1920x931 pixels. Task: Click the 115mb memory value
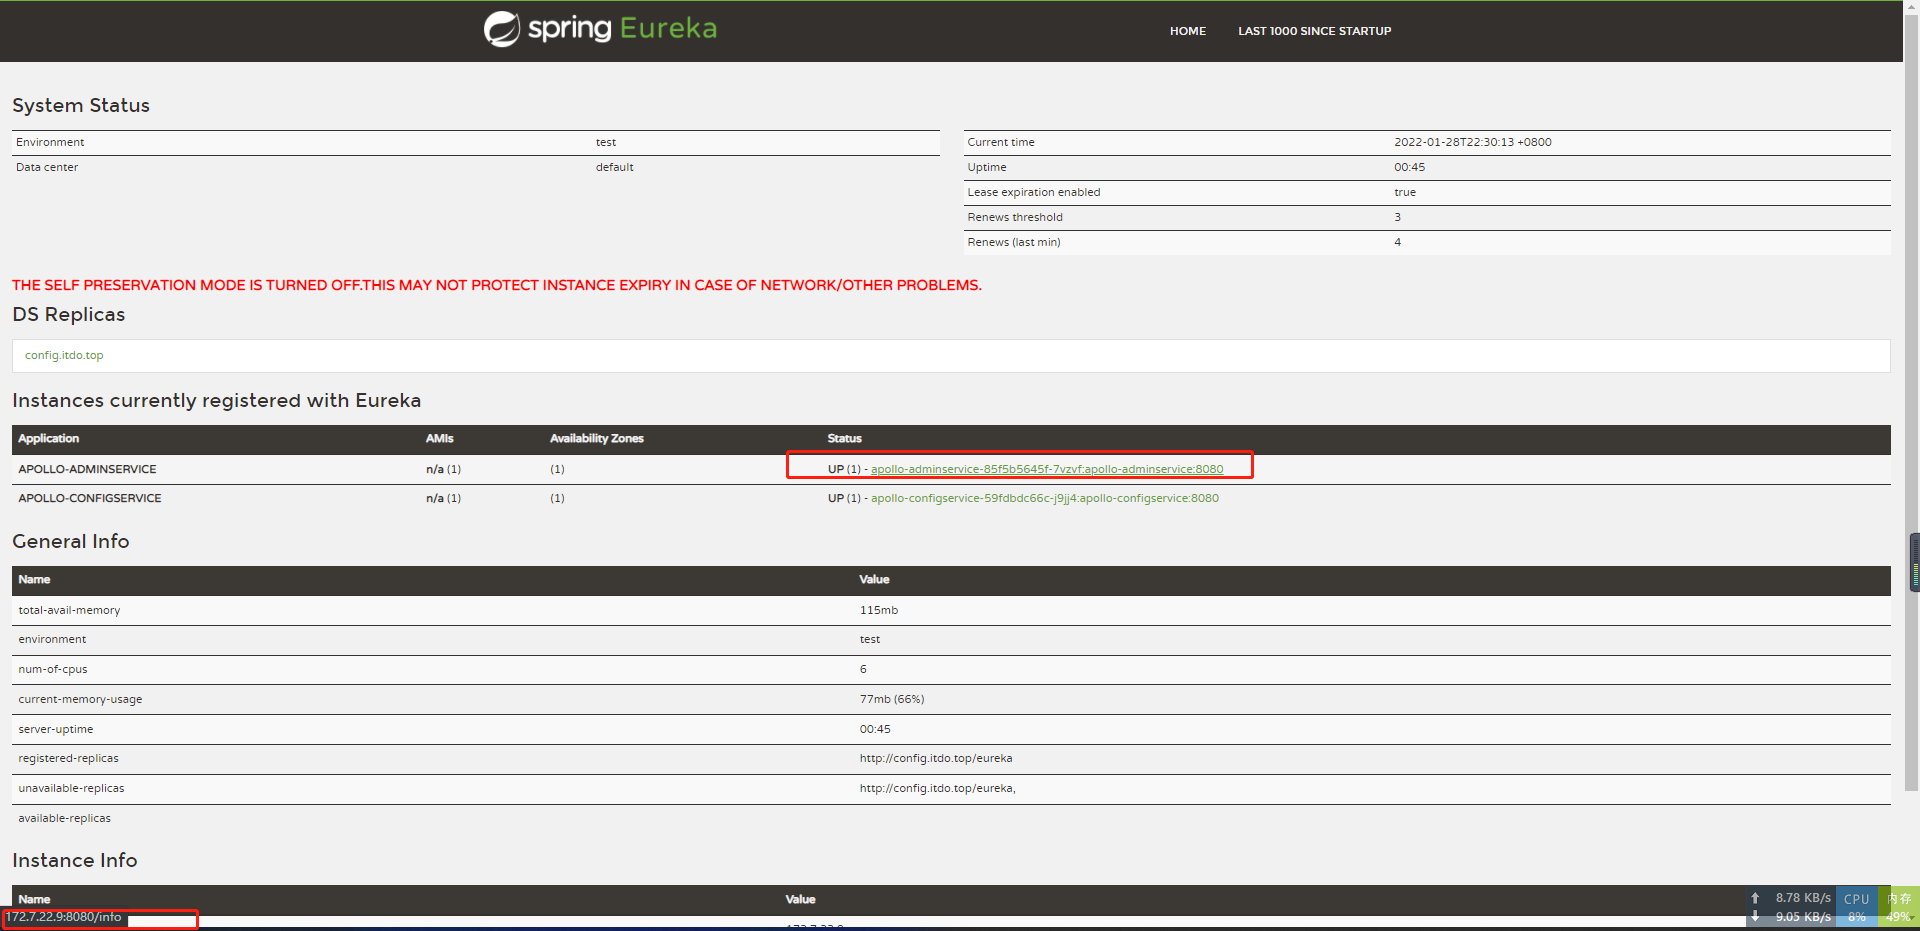(x=879, y=610)
